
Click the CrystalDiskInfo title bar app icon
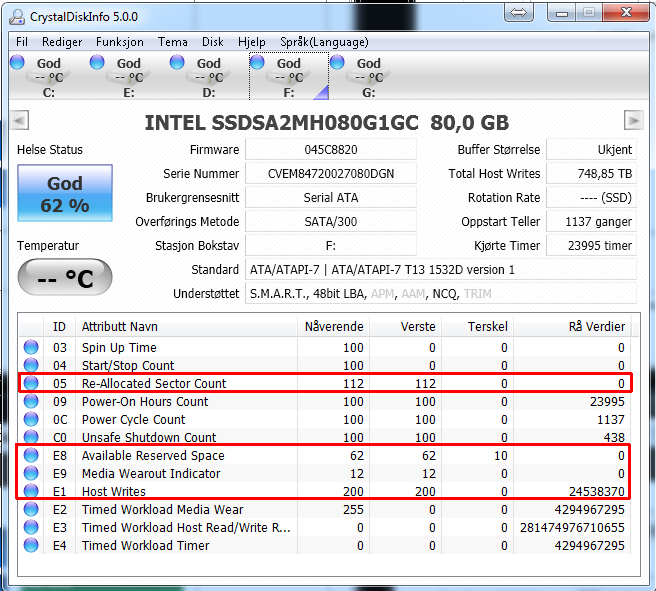[17, 17]
